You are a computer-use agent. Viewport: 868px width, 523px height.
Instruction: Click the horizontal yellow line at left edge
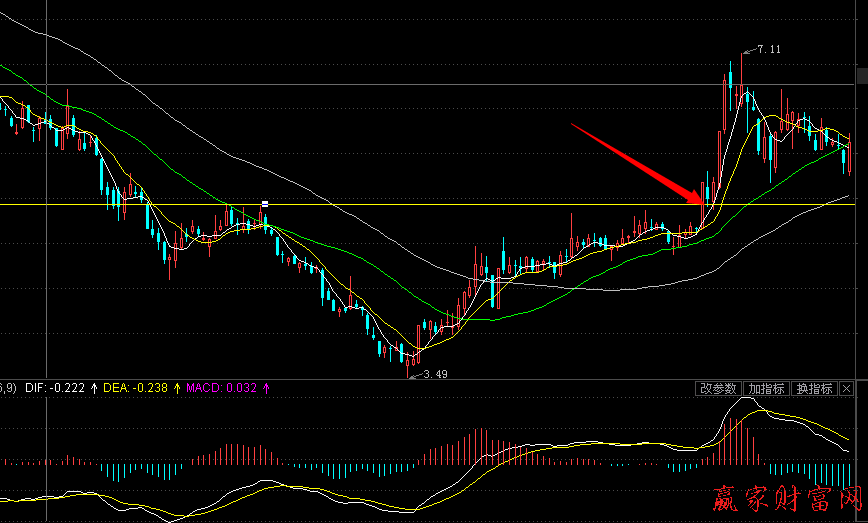click(5, 204)
